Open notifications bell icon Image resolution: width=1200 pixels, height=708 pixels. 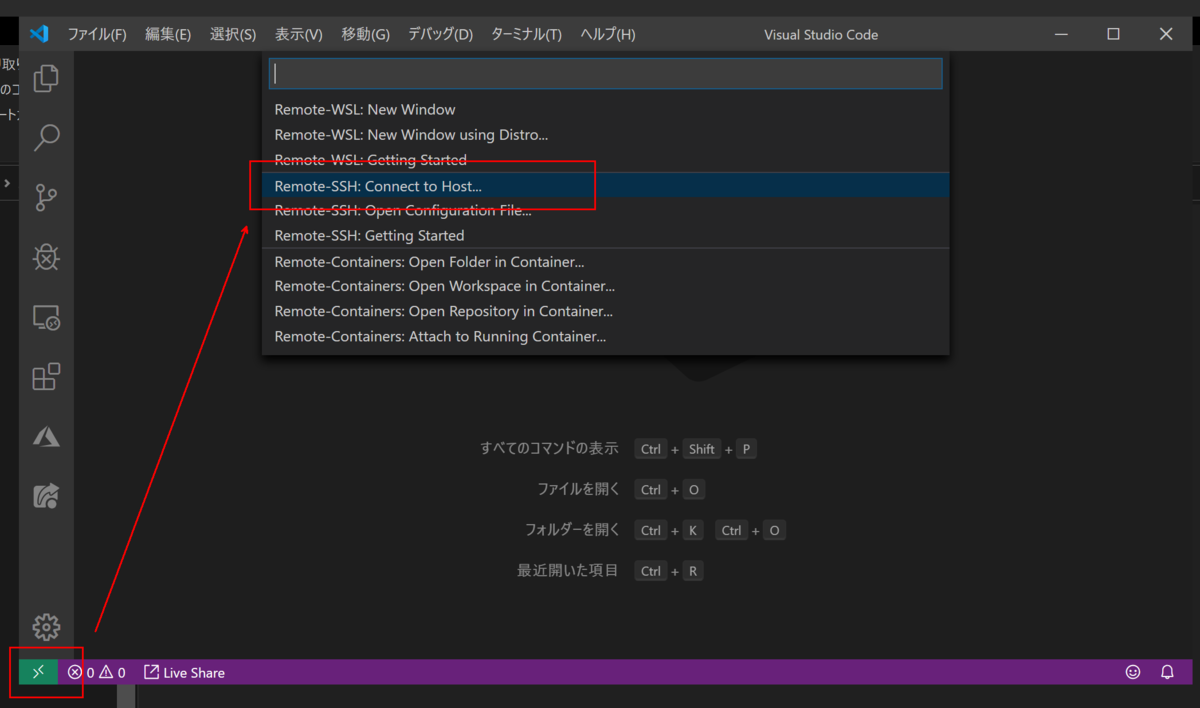pyautogui.click(x=1167, y=673)
